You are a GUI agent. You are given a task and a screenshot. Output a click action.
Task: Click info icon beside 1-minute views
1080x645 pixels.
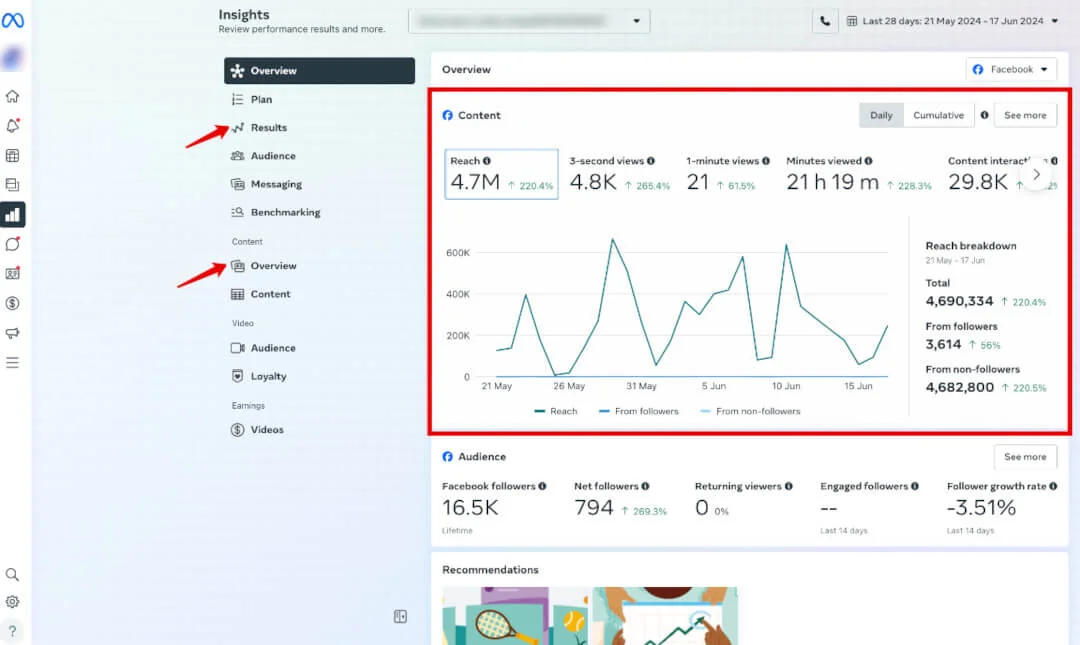(x=766, y=161)
